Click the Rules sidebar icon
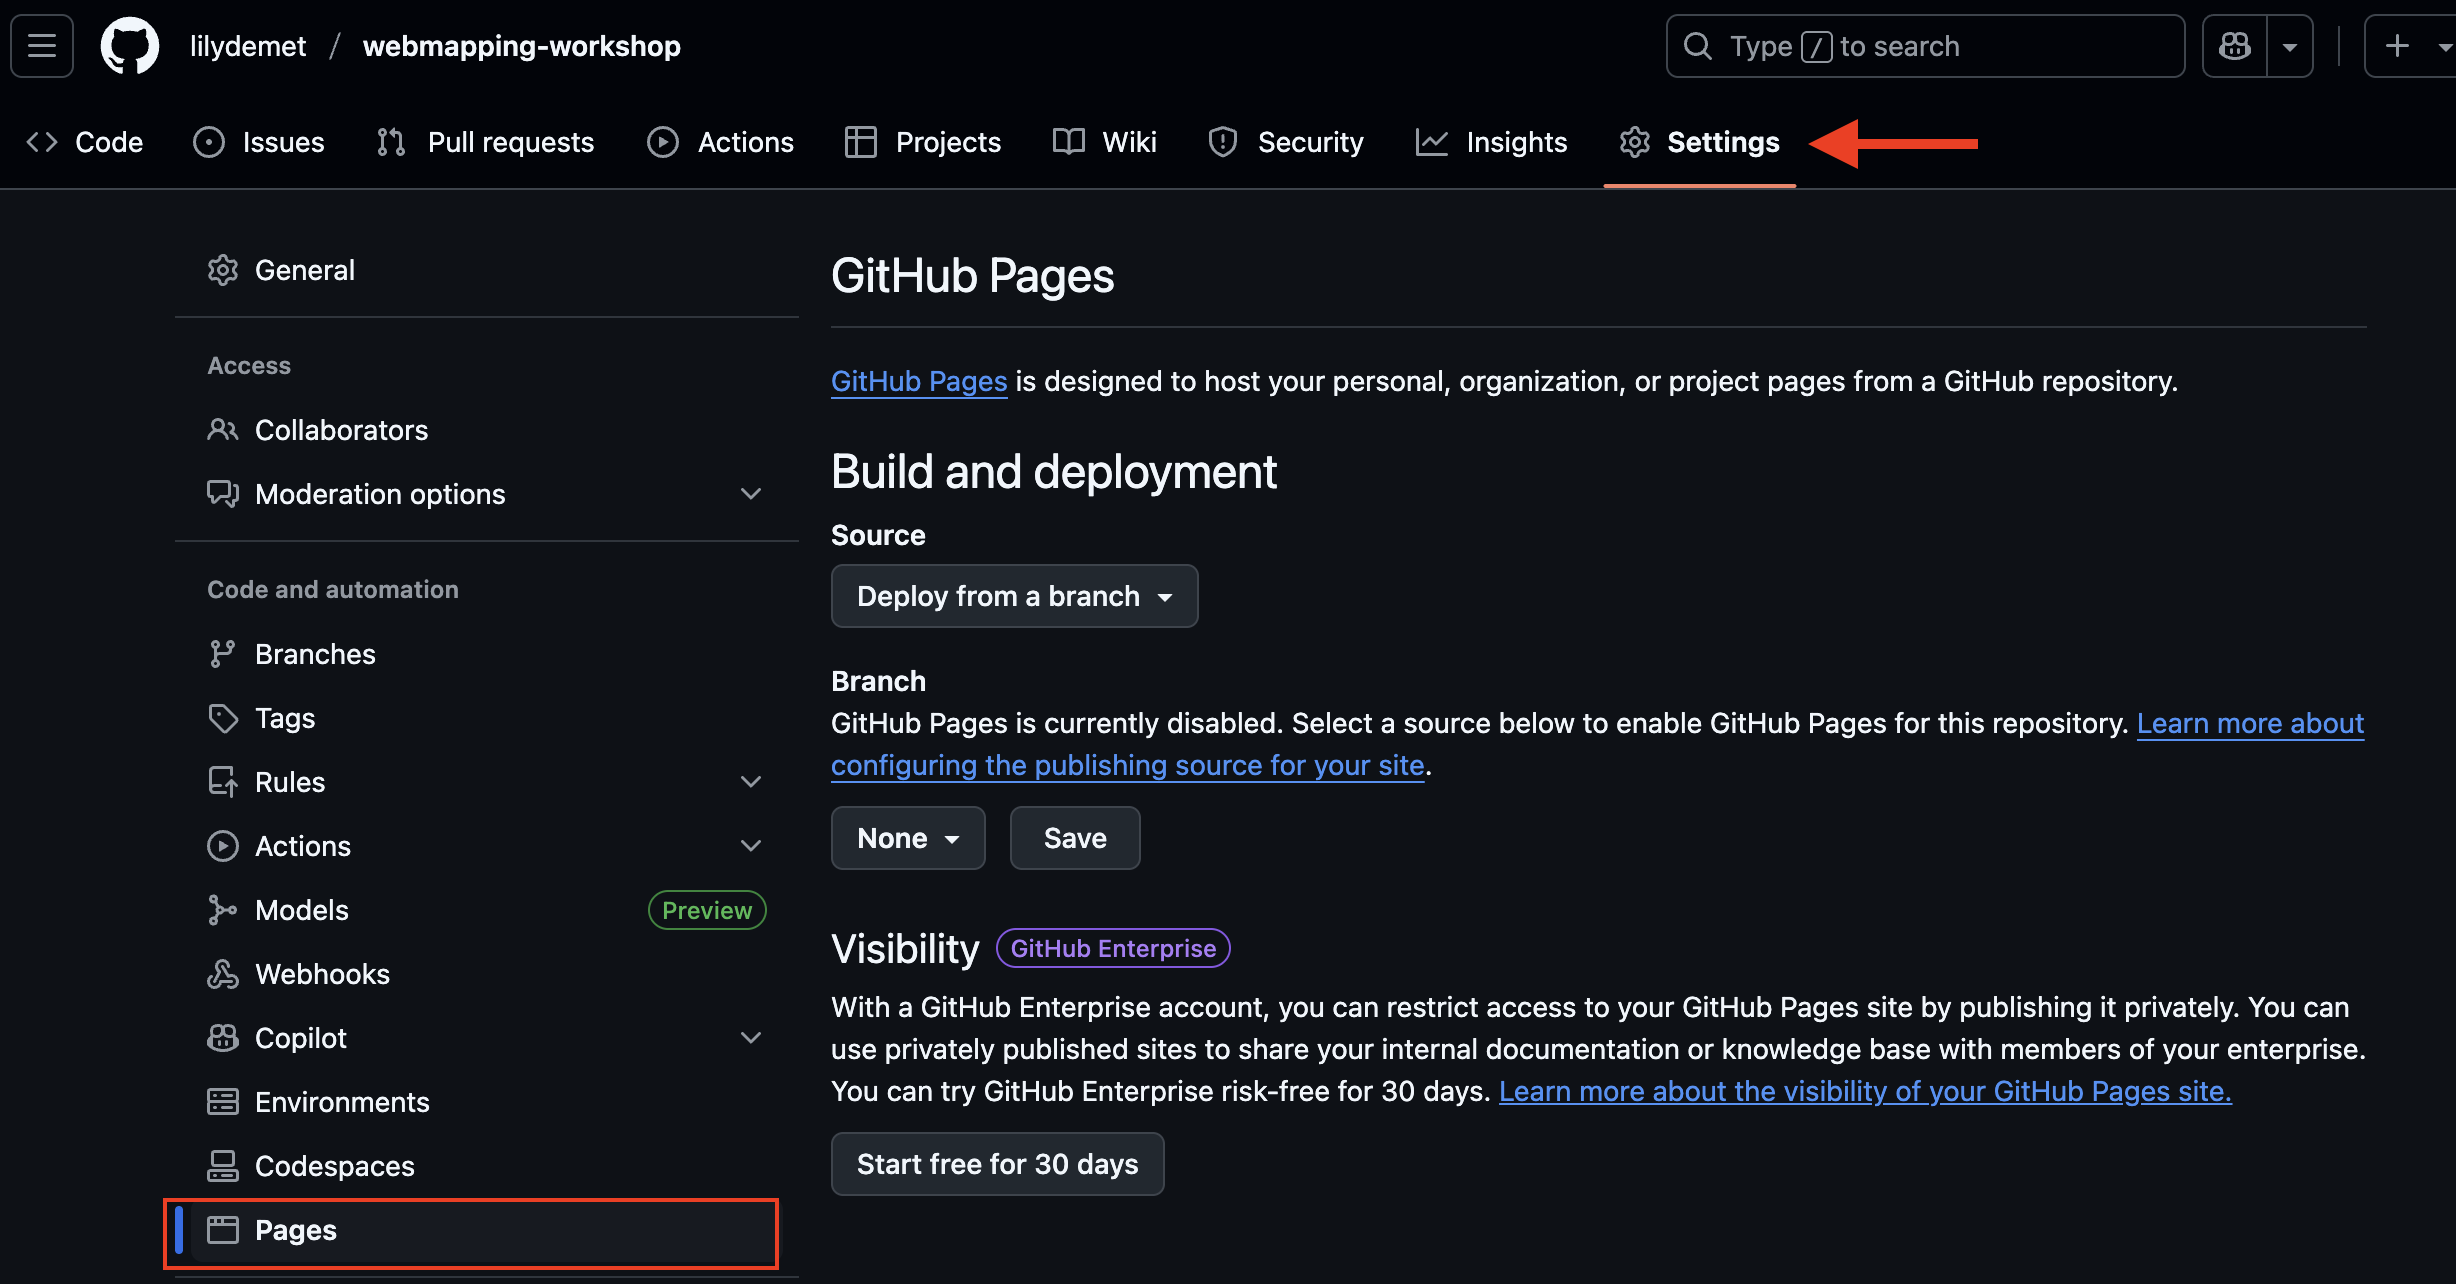The image size is (2456, 1284). coord(223,782)
